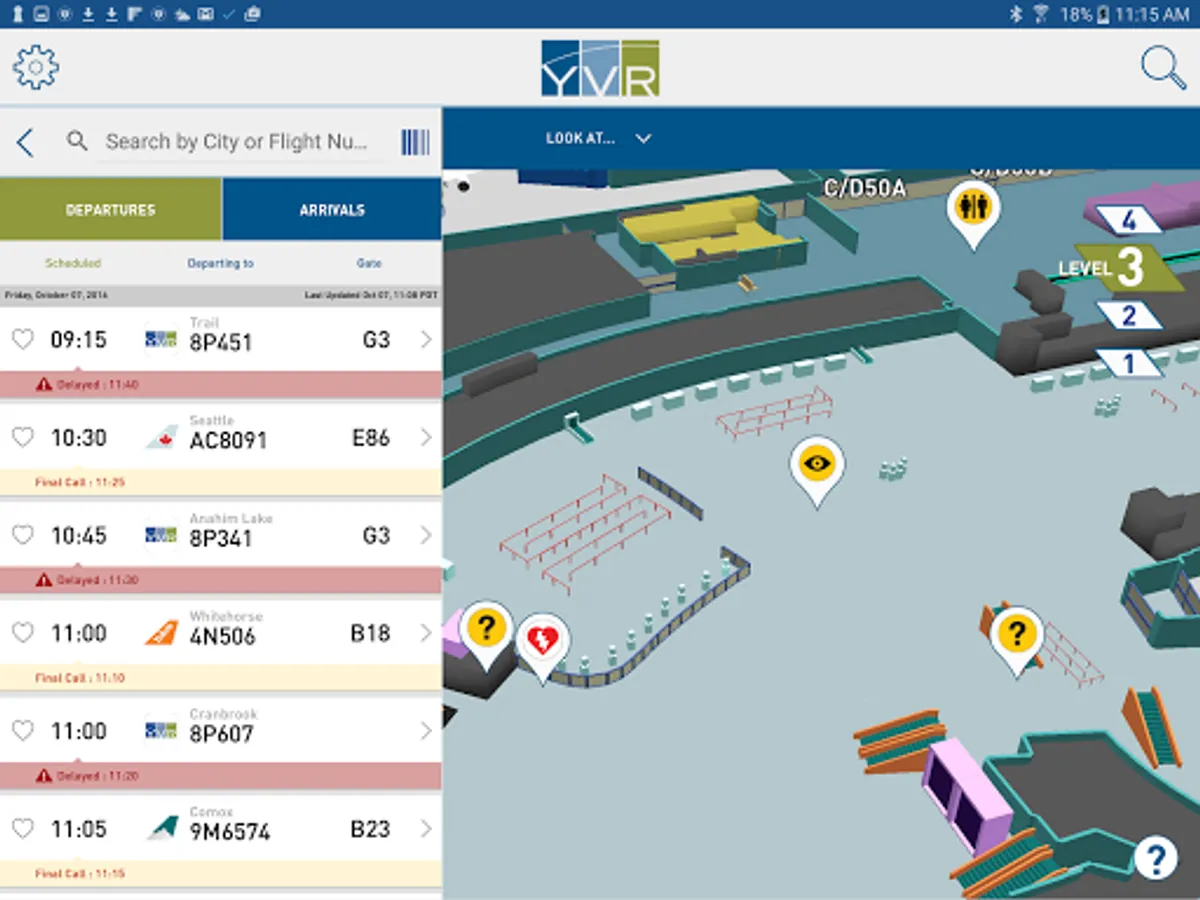Select map Level 1
The height and width of the screenshot is (900, 1200).
coord(1129,362)
